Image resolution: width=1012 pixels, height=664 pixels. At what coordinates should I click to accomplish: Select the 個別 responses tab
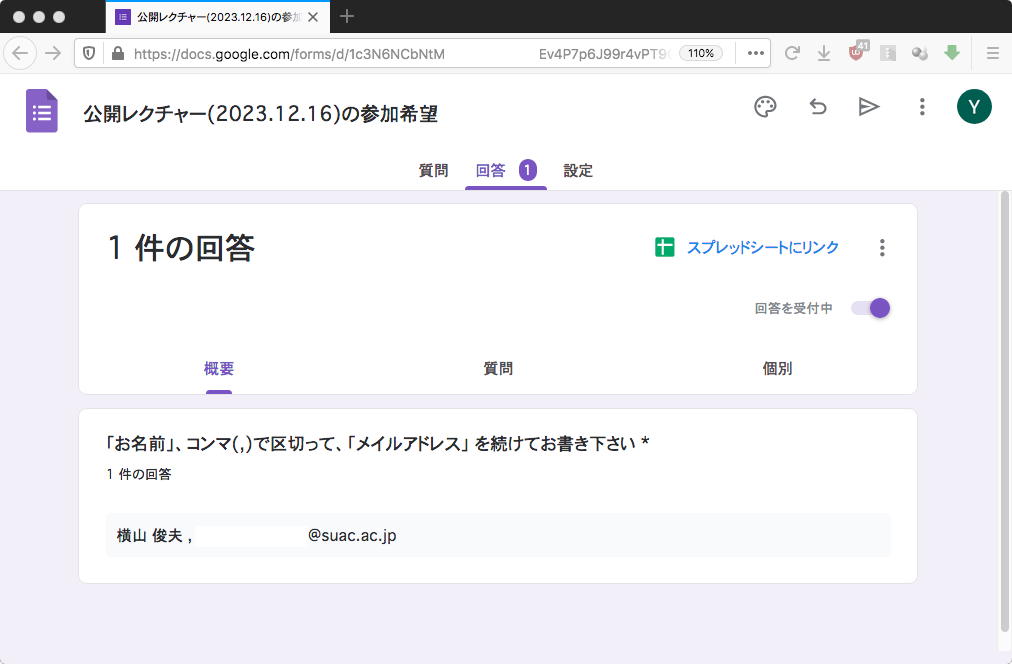(x=777, y=369)
